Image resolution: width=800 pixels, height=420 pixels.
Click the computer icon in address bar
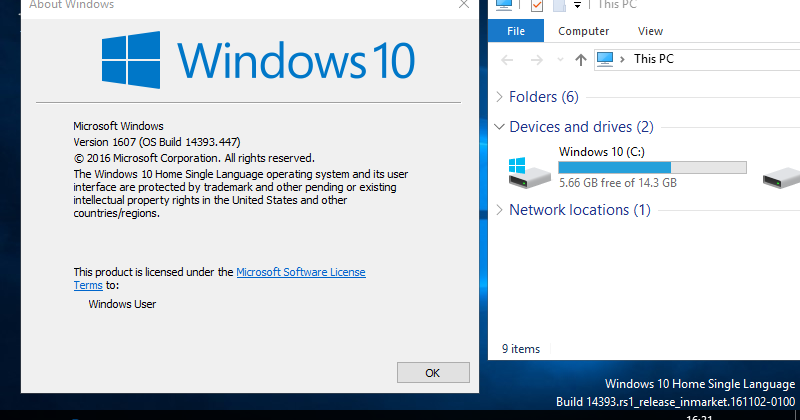coord(605,59)
